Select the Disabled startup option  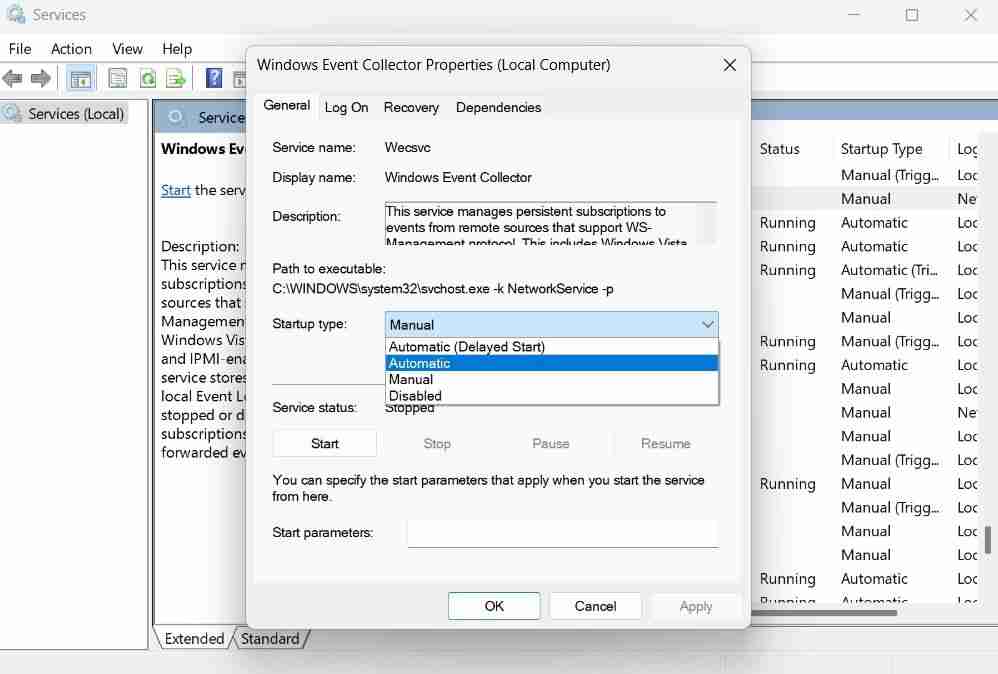click(414, 396)
